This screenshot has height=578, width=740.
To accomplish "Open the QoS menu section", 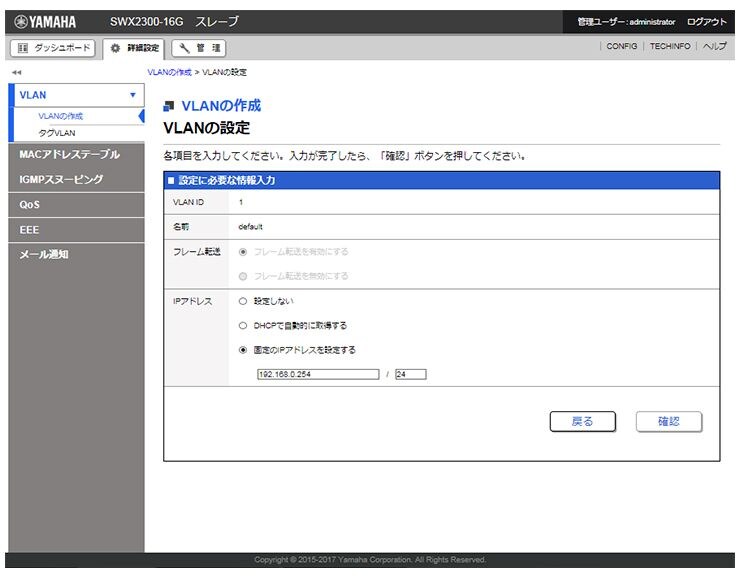I will 30,205.
